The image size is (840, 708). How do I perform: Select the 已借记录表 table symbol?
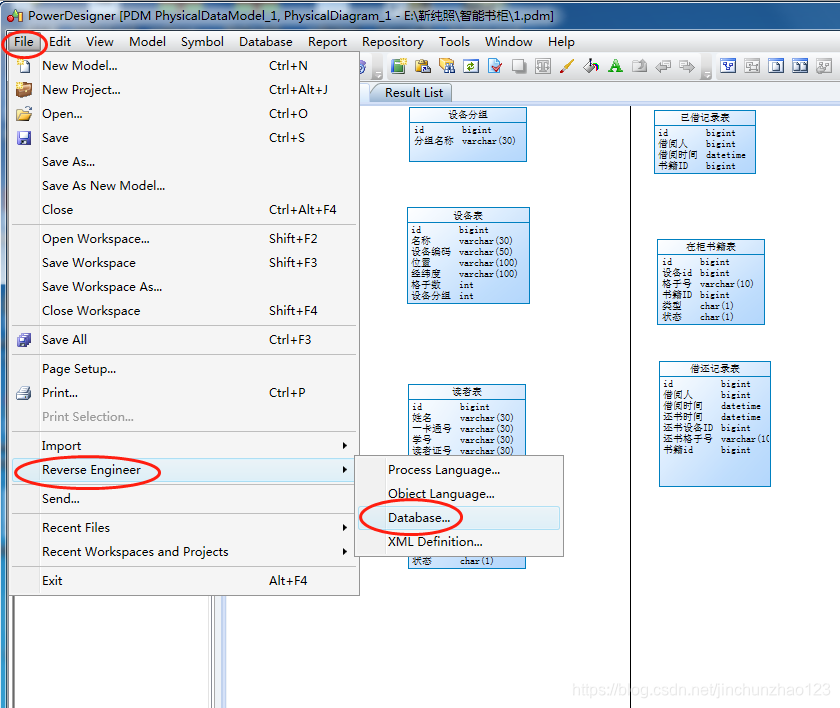[x=705, y=142]
